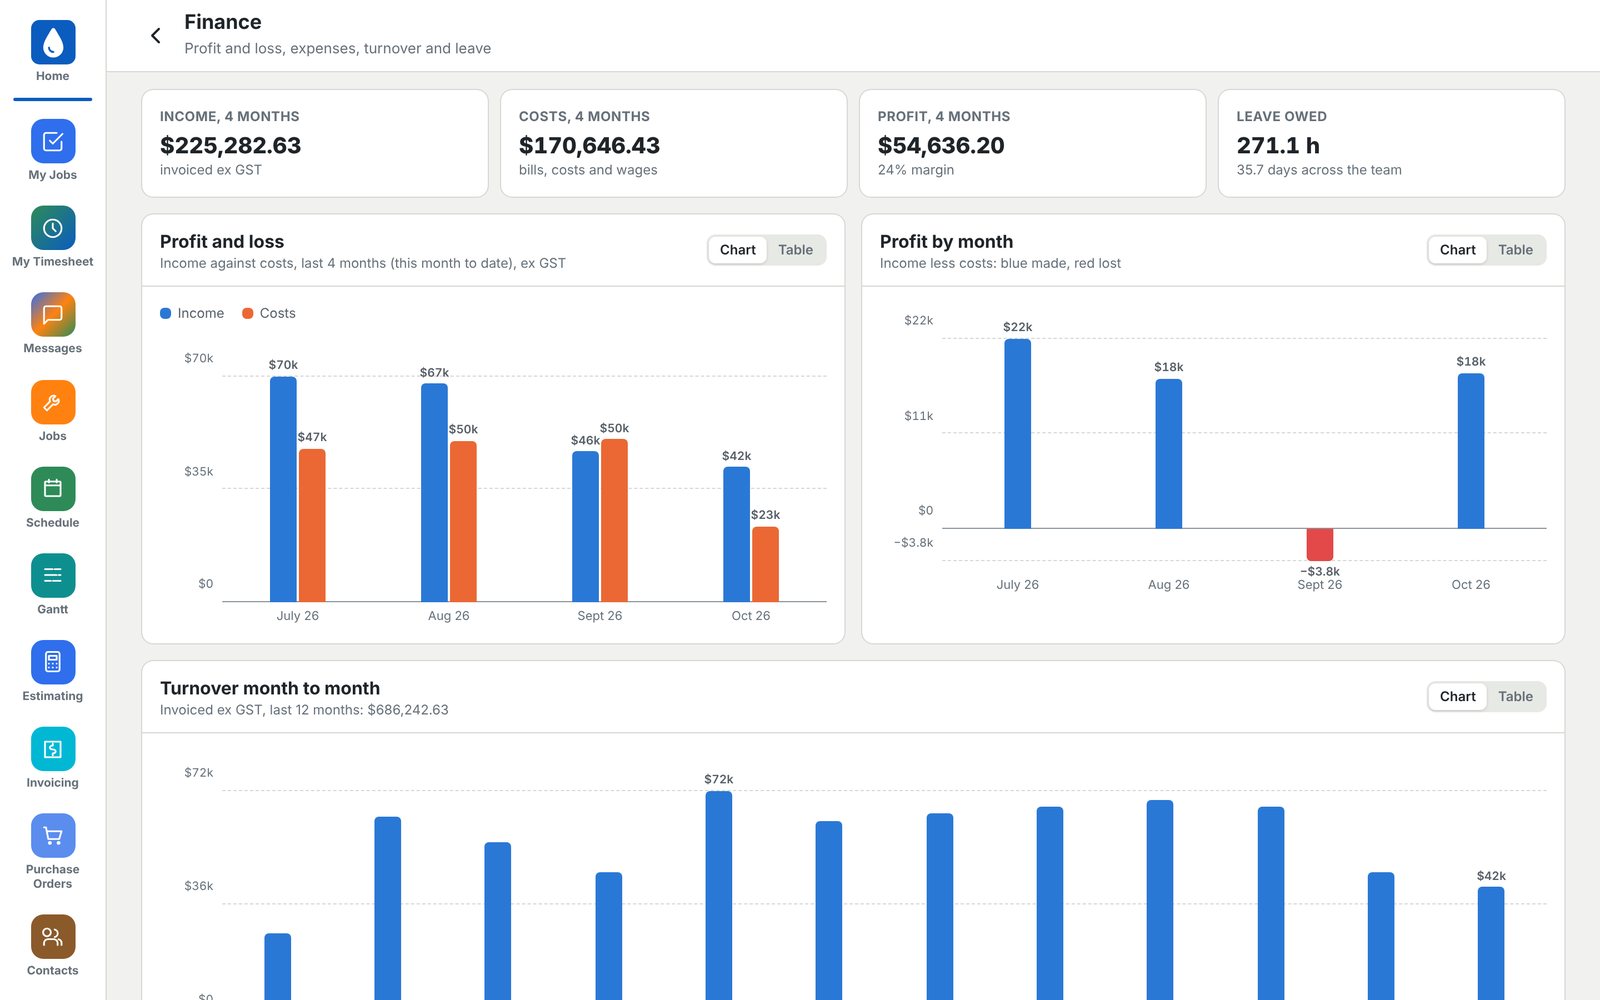
Task: Switch Profit by month to Table view
Action: coord(1516,250)
